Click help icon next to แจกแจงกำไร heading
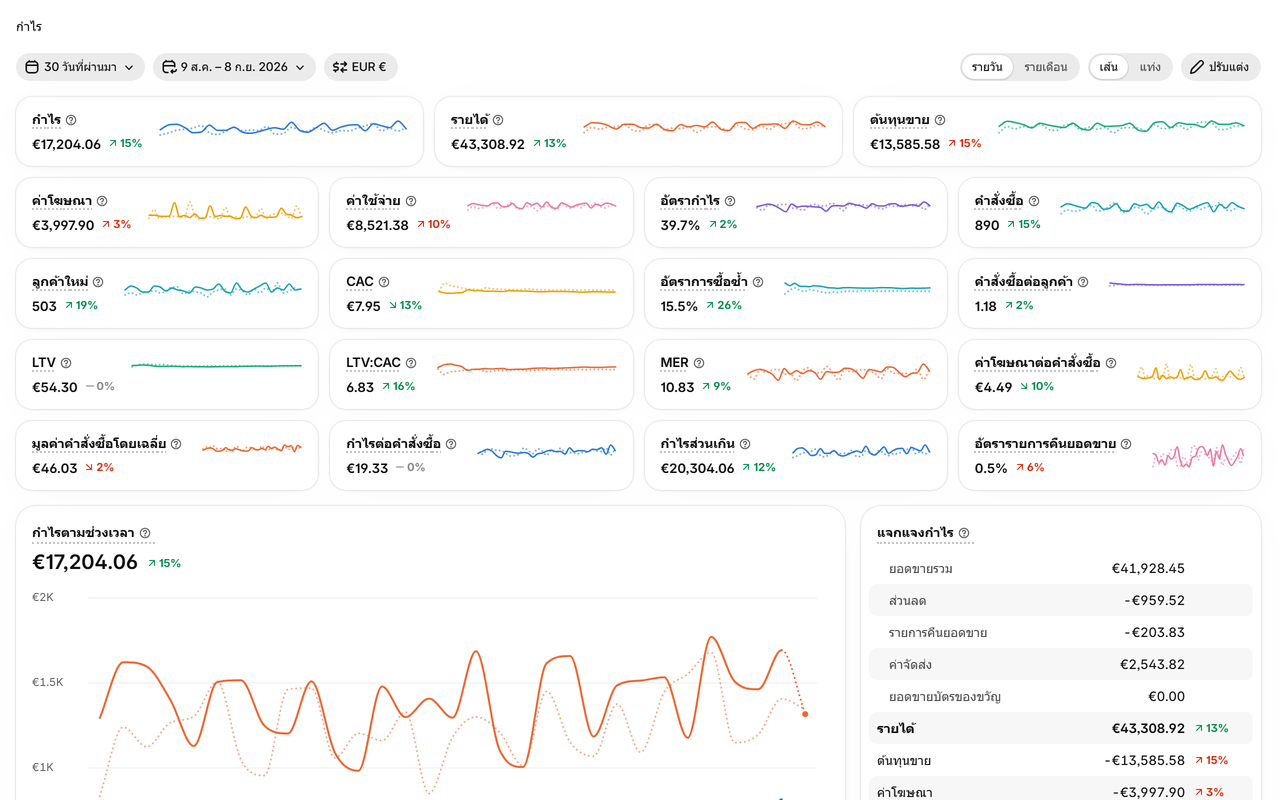This screenshot has width=1280, height=800. (x=964, y=533)
